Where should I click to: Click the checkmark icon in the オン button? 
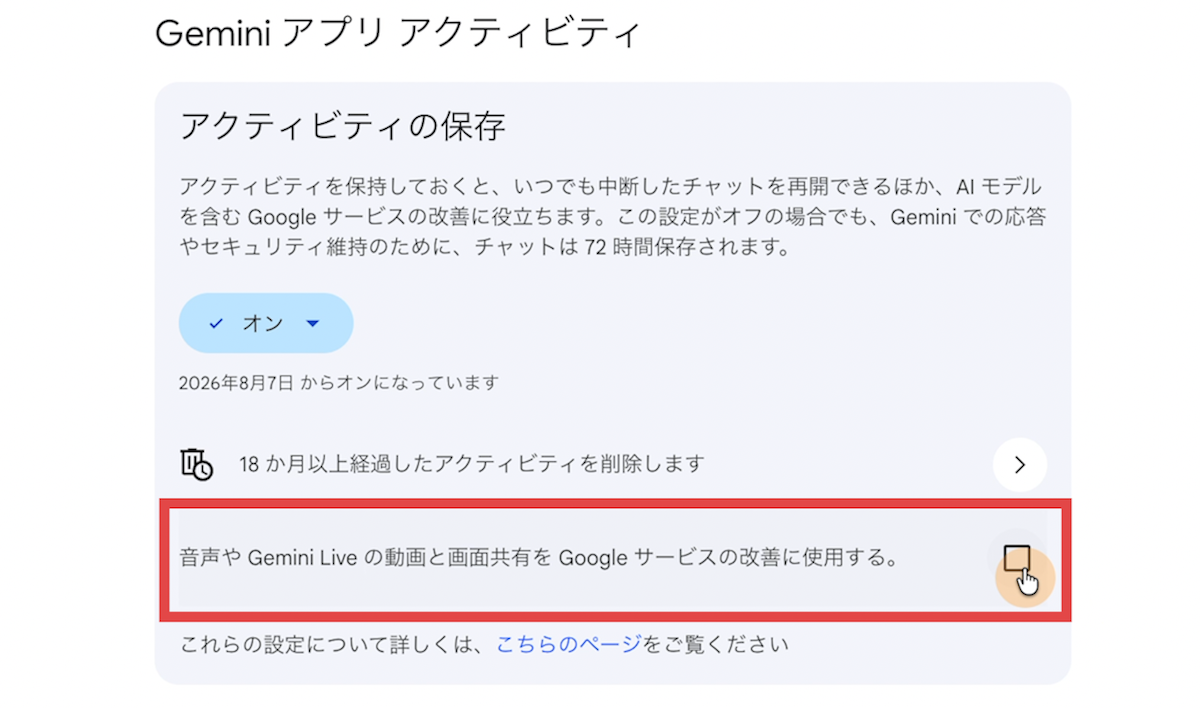pyautogui.click(x=216, y=324)
